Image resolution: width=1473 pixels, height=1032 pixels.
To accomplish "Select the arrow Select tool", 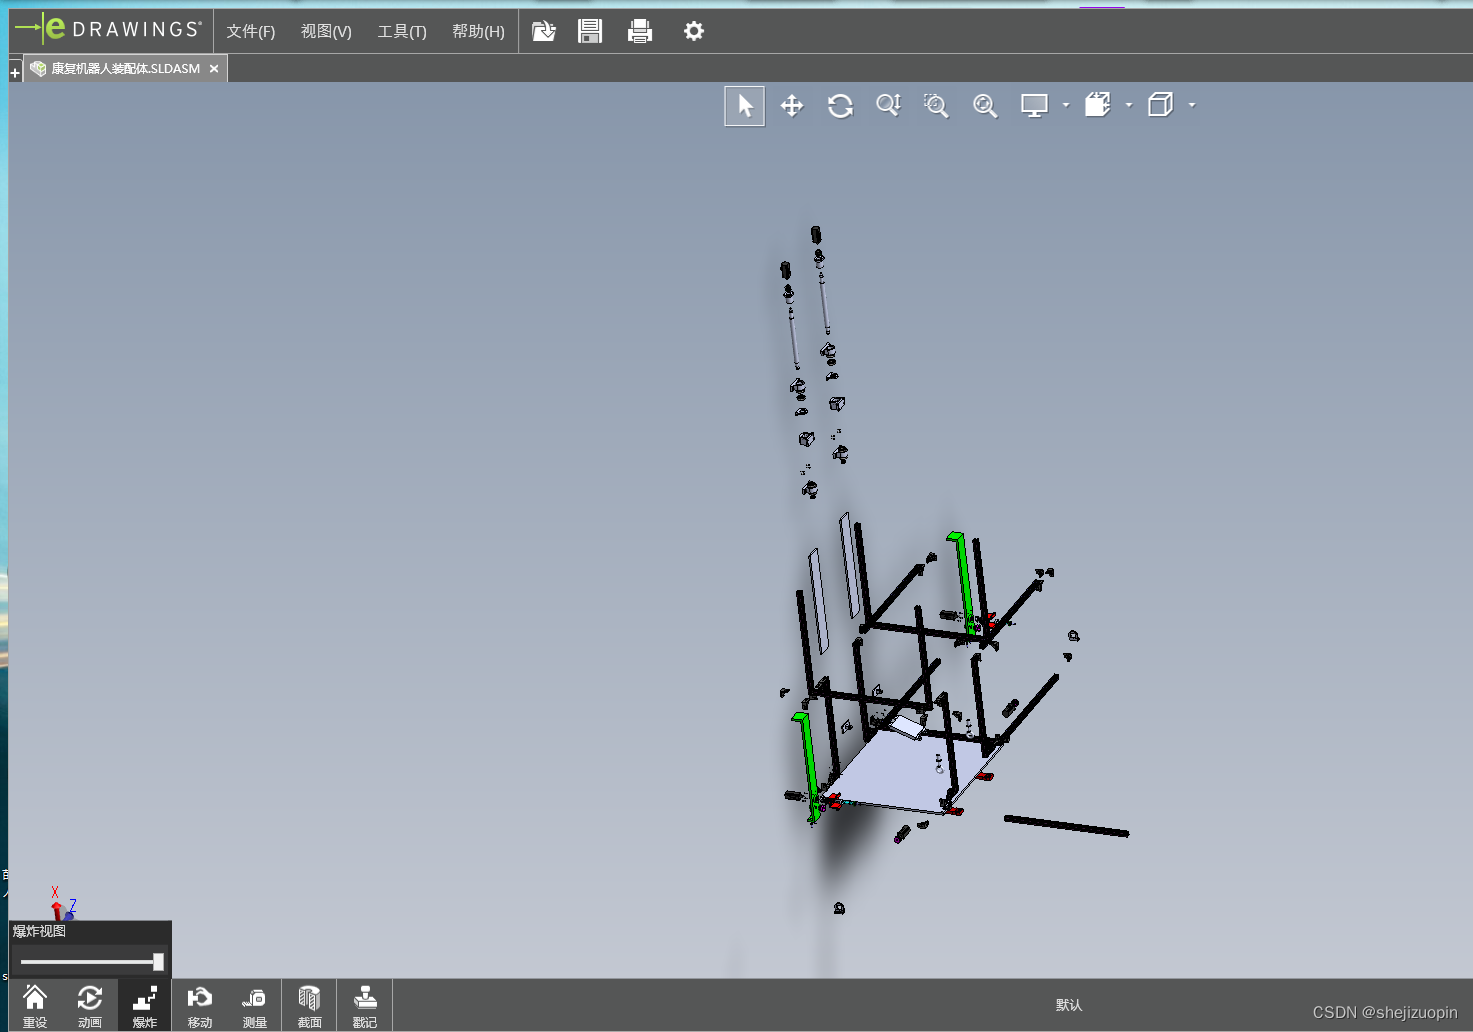I will [x=745, y=106].
